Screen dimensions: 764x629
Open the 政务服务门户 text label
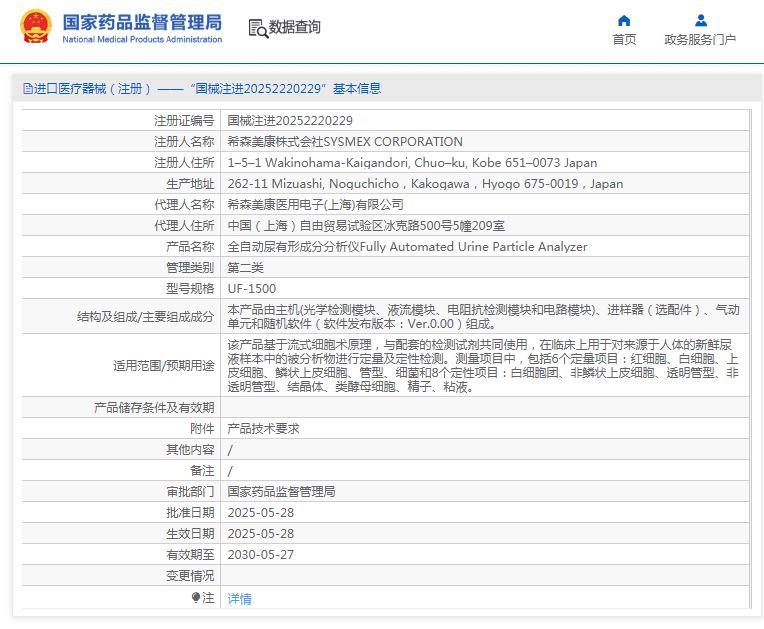click(700, 40)
